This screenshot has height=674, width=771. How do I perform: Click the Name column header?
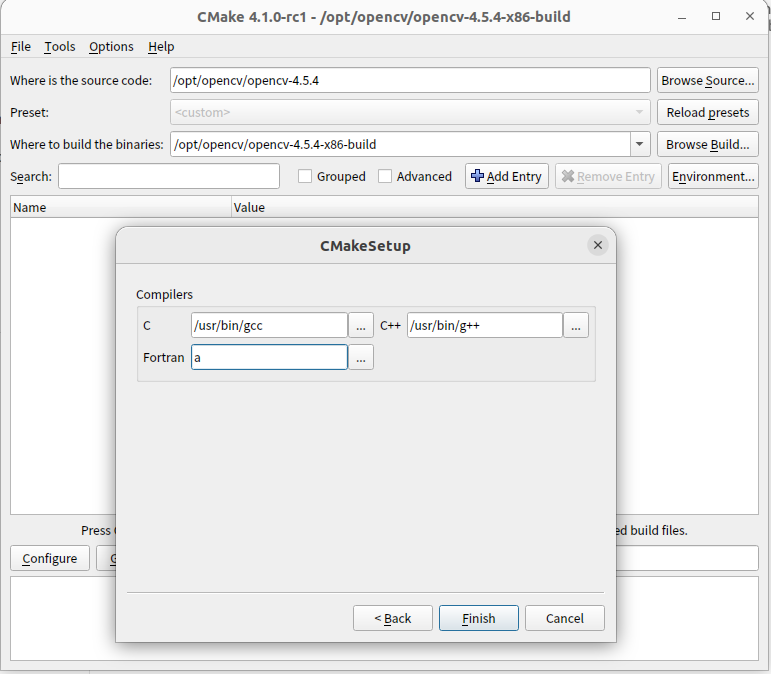click(120, 207)
